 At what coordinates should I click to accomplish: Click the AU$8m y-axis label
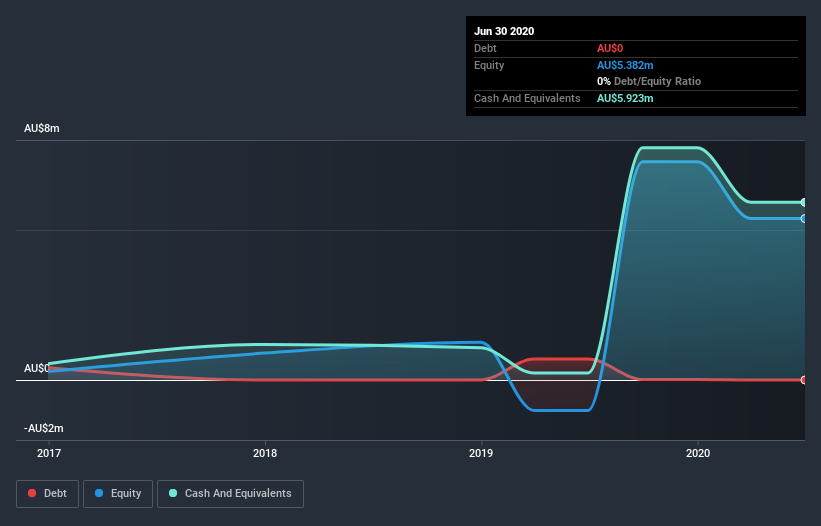42,128
